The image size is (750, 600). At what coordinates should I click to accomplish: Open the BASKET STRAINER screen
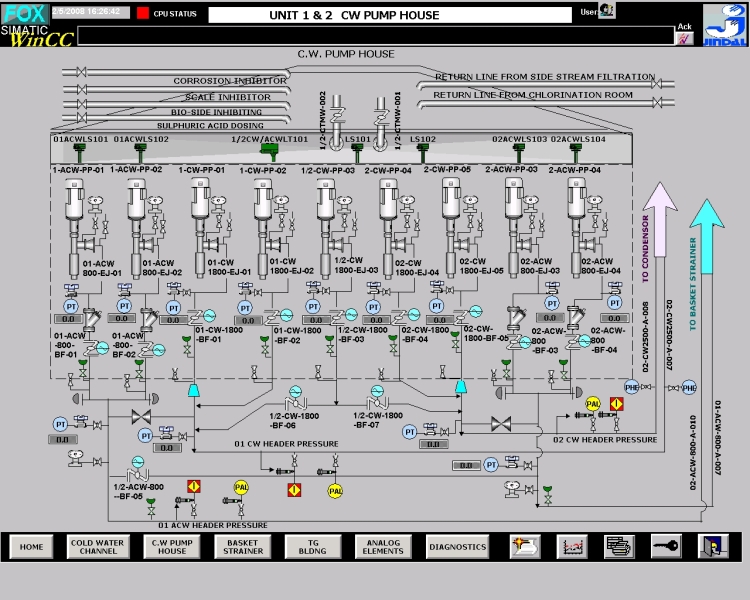click(x=243, y=546)
